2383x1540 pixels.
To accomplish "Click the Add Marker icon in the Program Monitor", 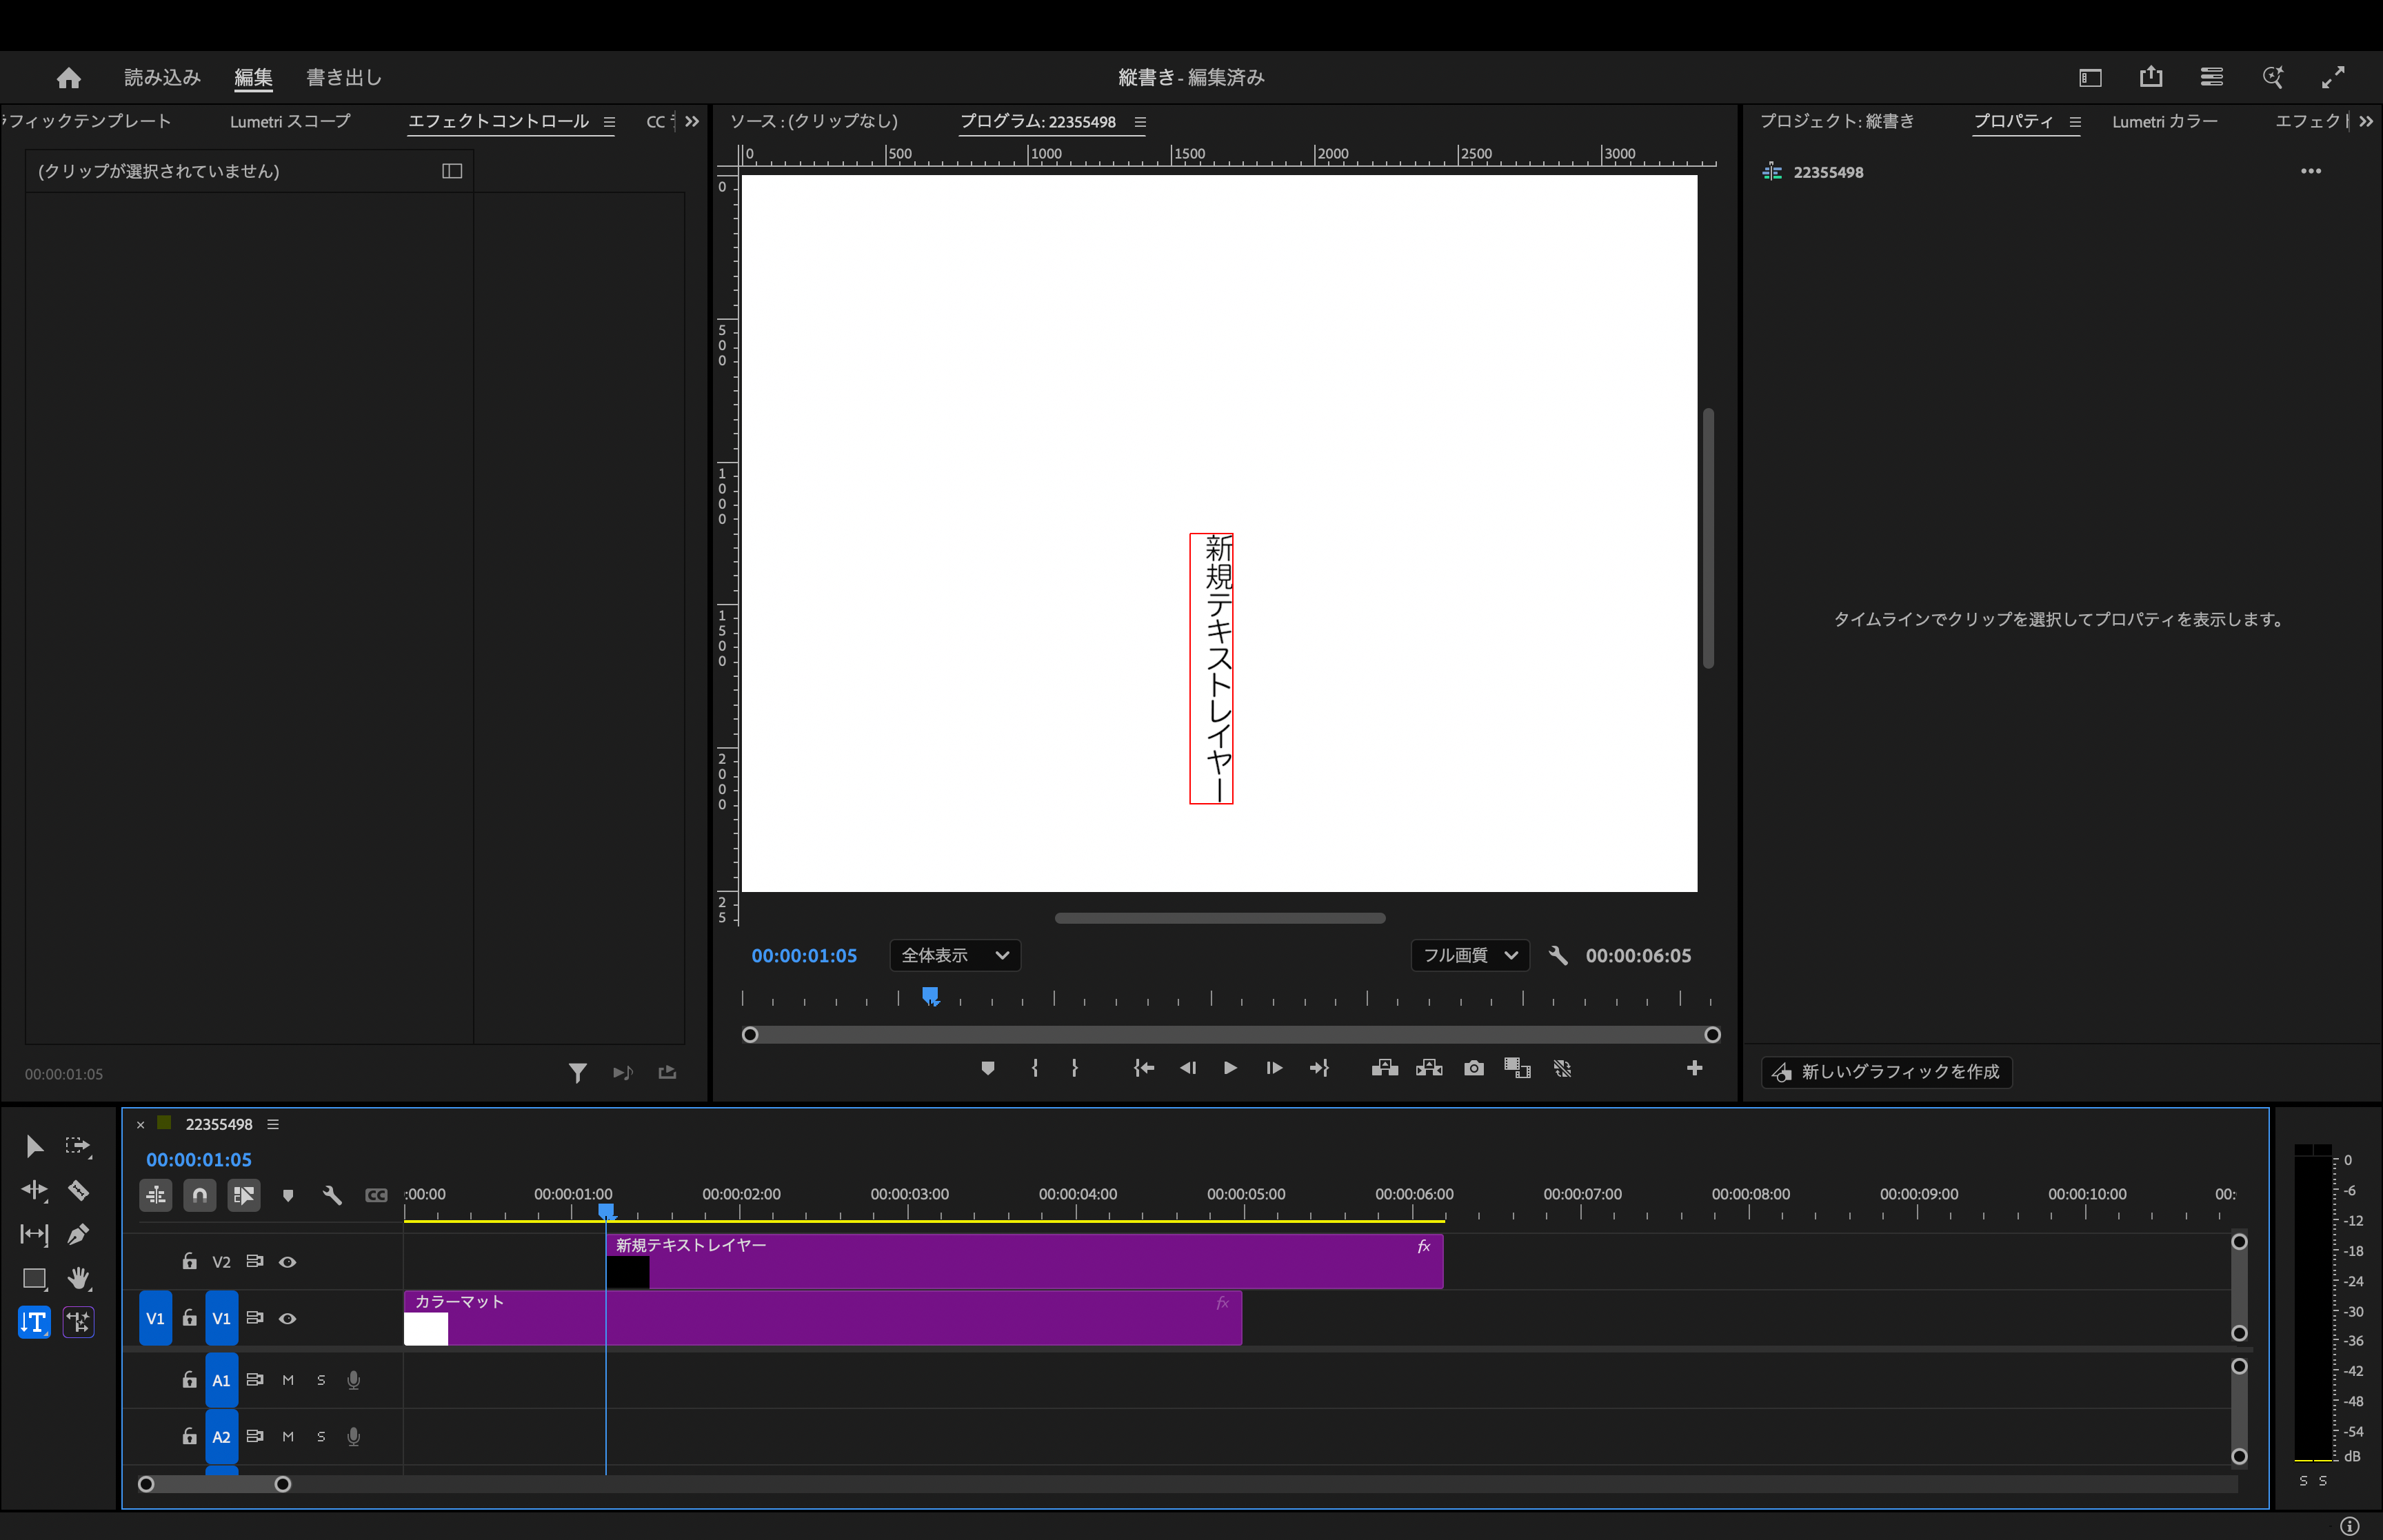I will pos(987,1068).
